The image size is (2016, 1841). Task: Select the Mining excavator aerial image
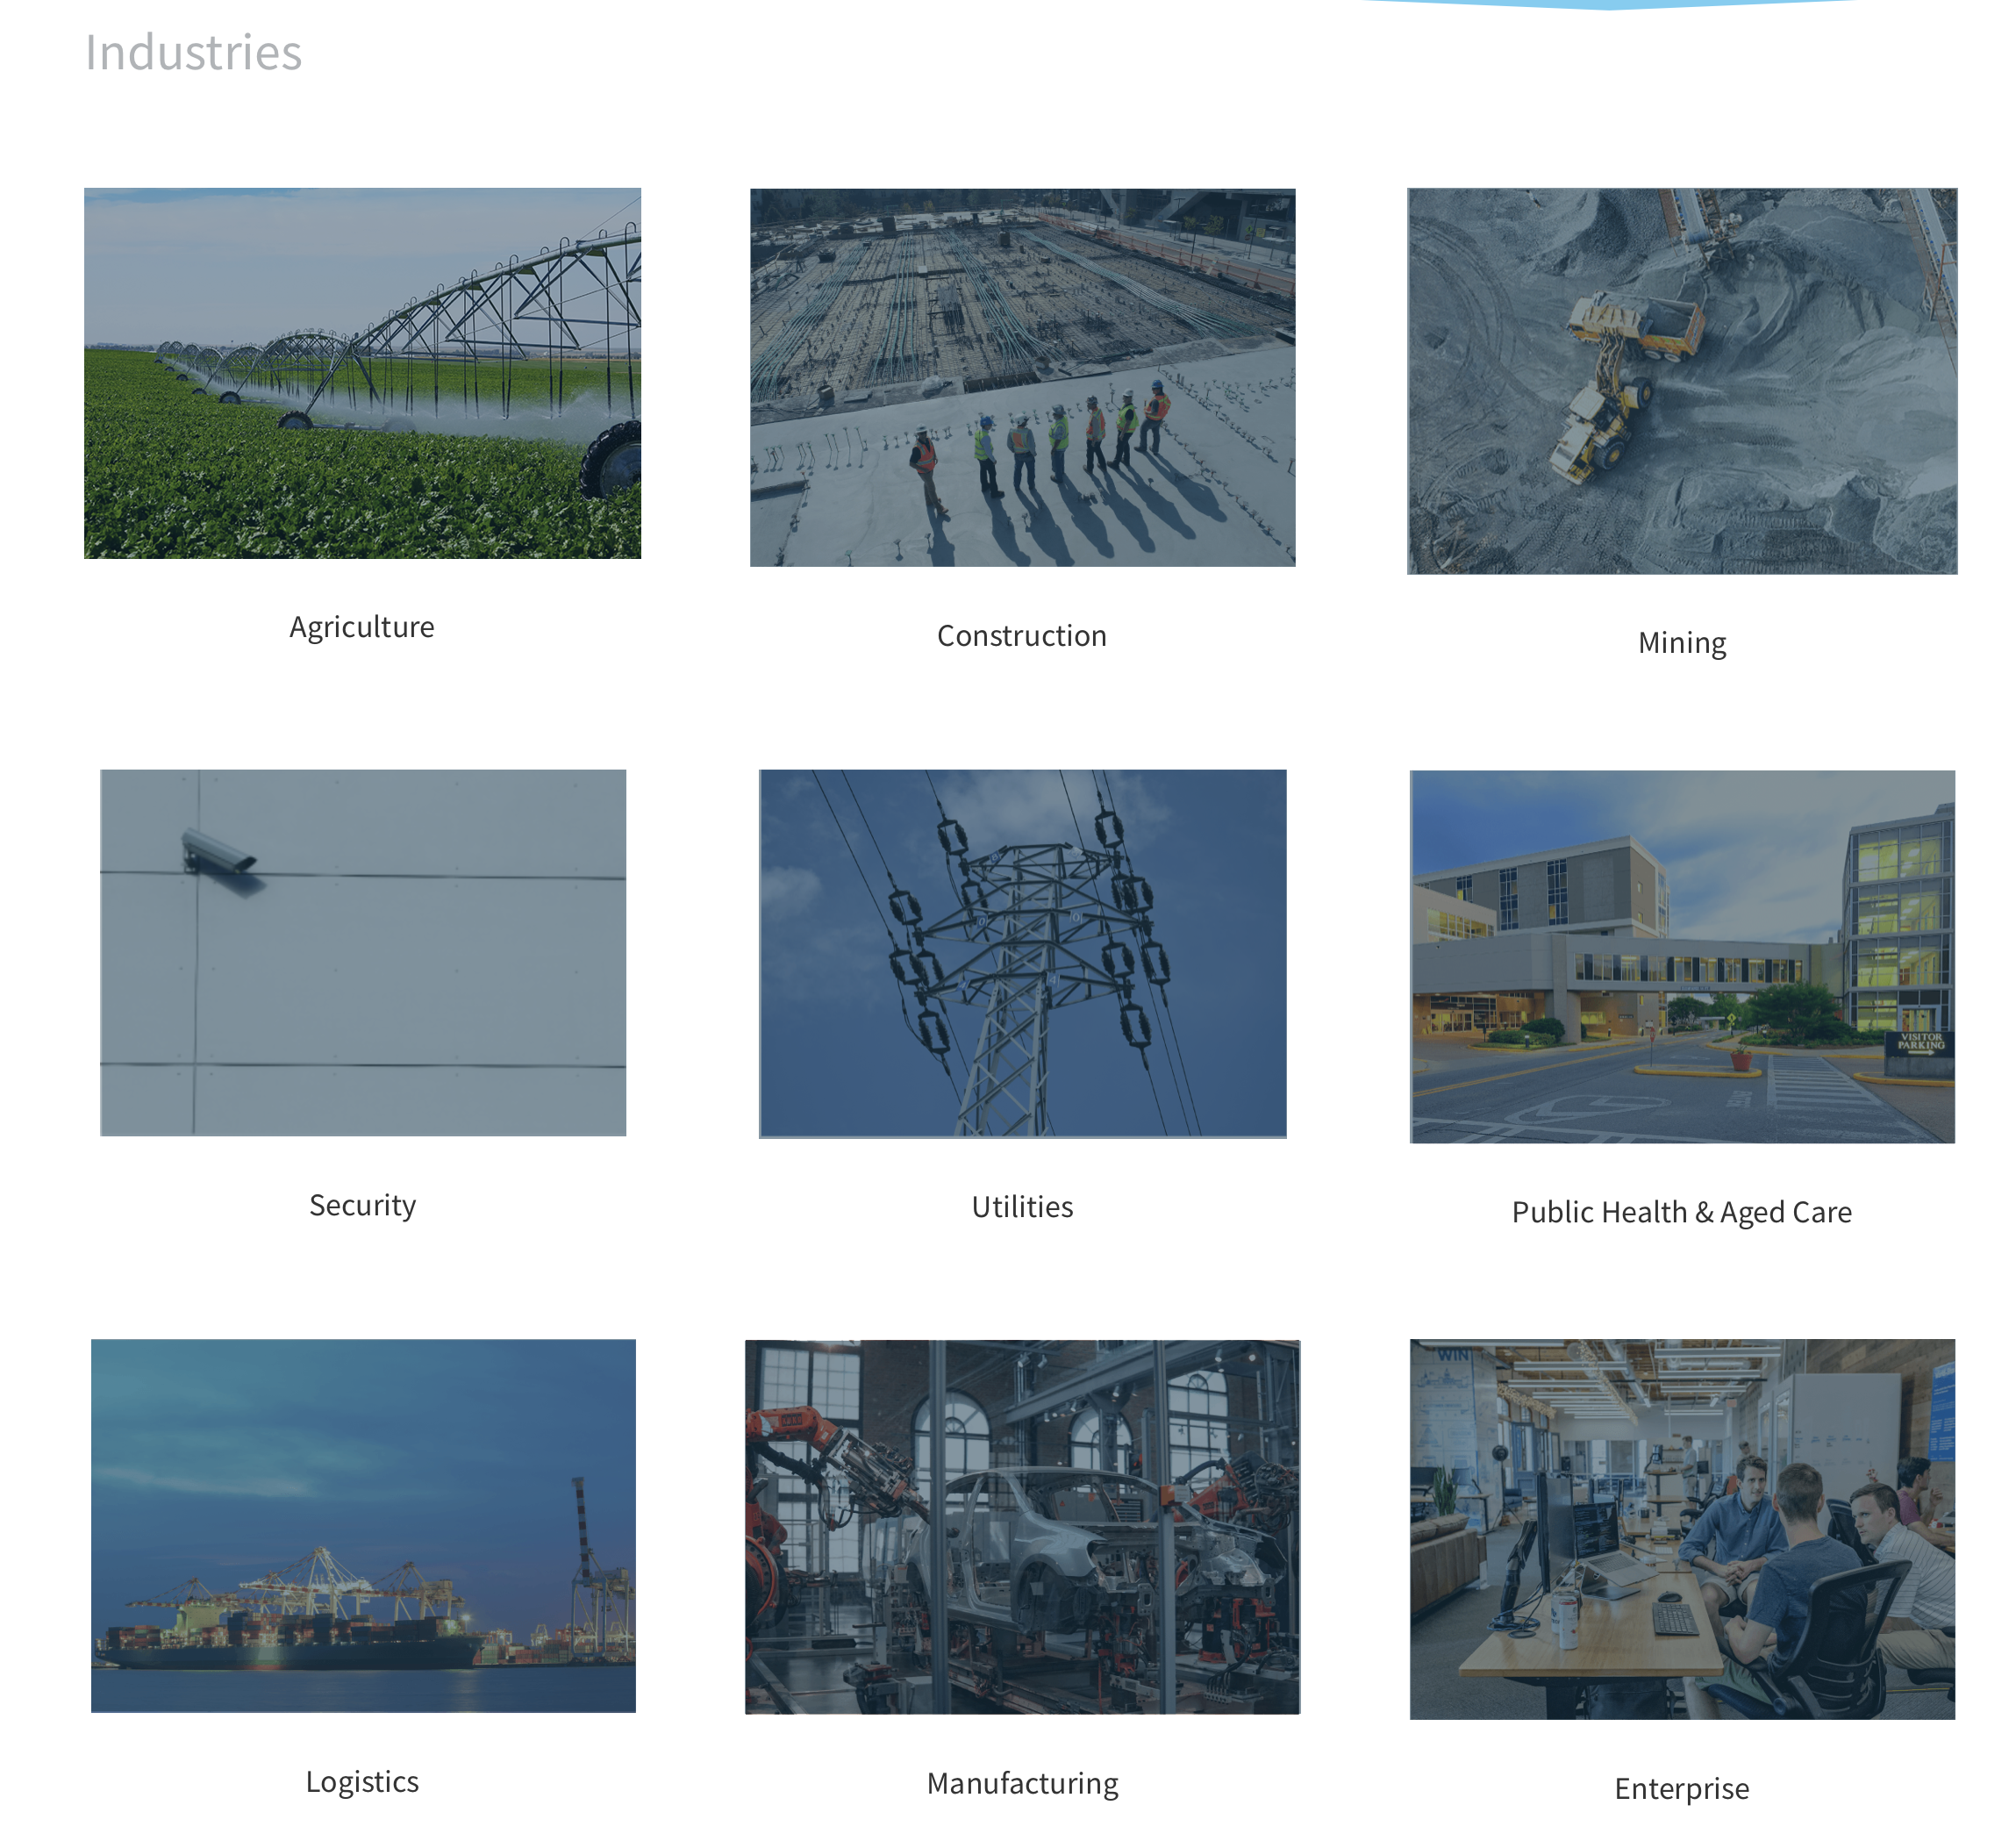1681,381
